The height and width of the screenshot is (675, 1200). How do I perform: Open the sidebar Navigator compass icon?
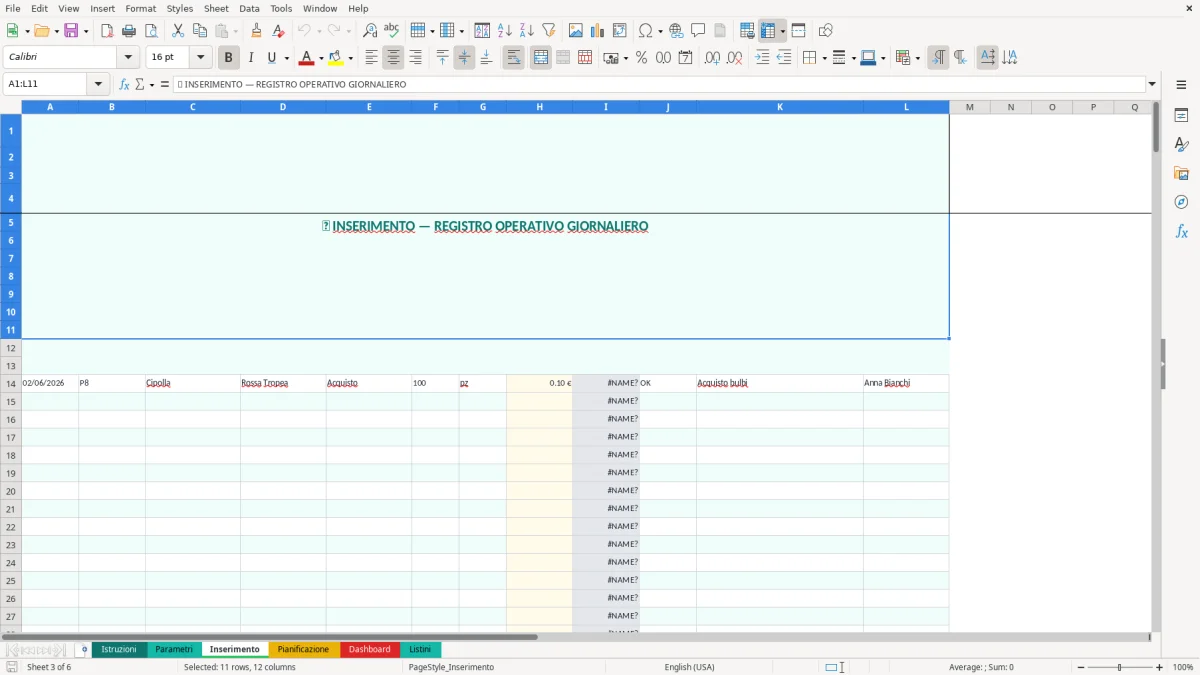1181,202
